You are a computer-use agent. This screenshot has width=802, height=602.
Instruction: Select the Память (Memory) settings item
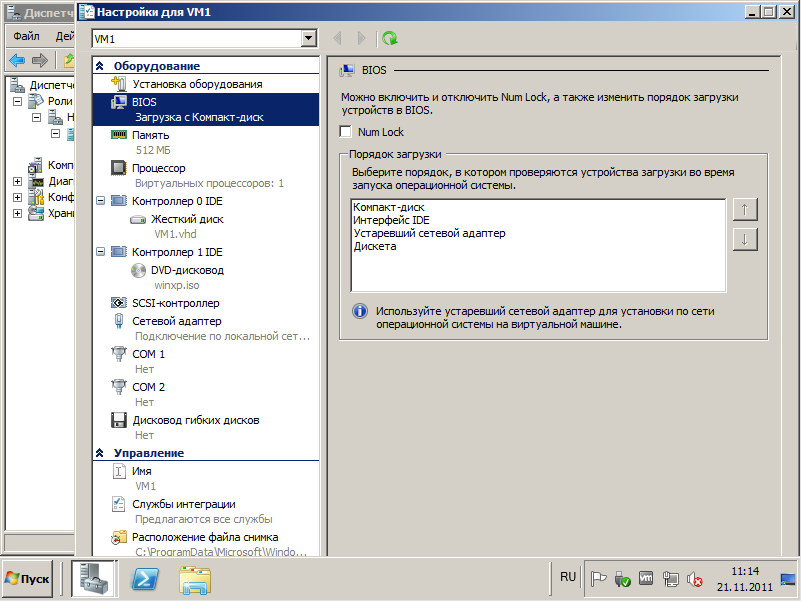pyautogui.click(x=150, y=135)
